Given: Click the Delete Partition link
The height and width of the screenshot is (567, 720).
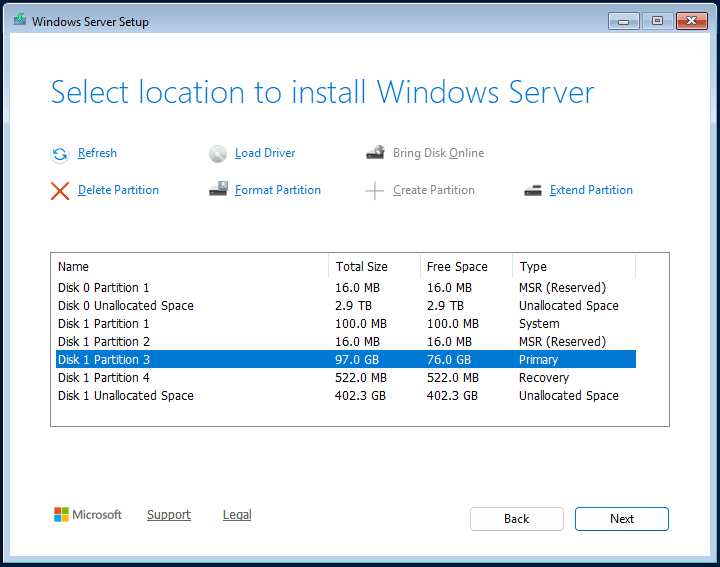Looking at the screenshot, I should click(118, 190).
